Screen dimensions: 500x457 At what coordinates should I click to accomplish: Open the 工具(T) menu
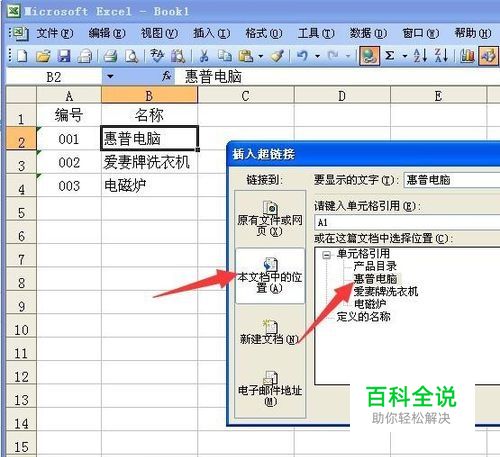[316, 33]
